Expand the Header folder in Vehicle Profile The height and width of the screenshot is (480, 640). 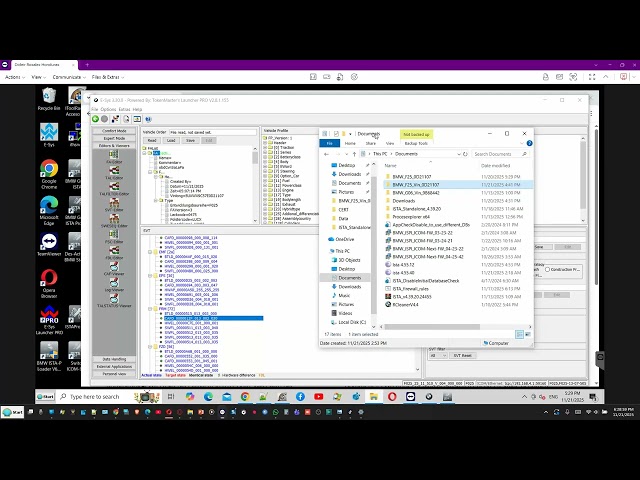click(265, 143)
